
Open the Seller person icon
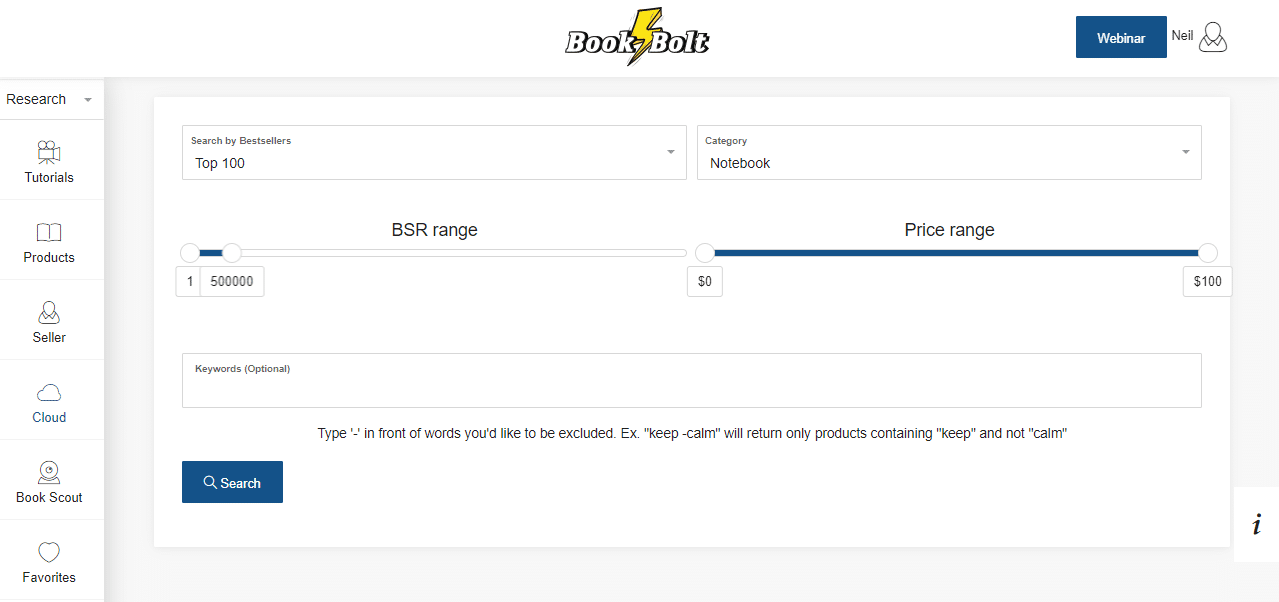pos(49,312)
